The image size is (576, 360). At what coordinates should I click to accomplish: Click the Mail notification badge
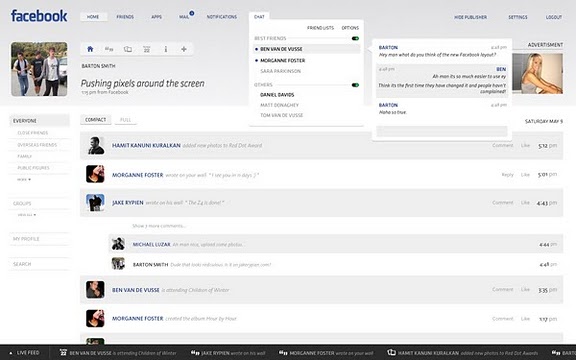(192, 13)
